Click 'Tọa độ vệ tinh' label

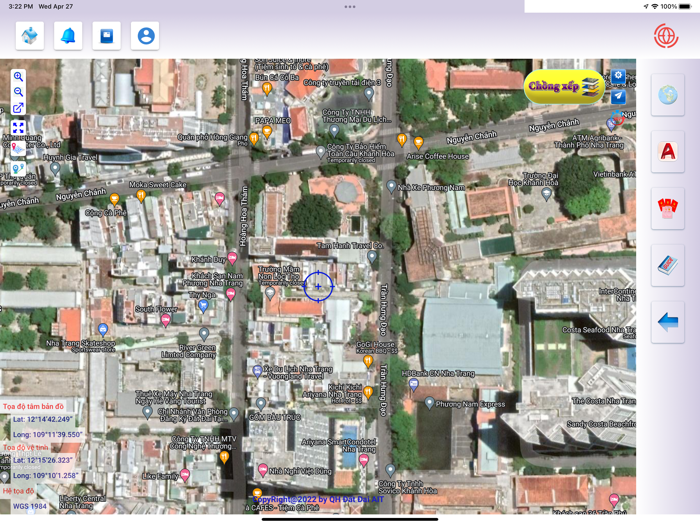[25, 447]
